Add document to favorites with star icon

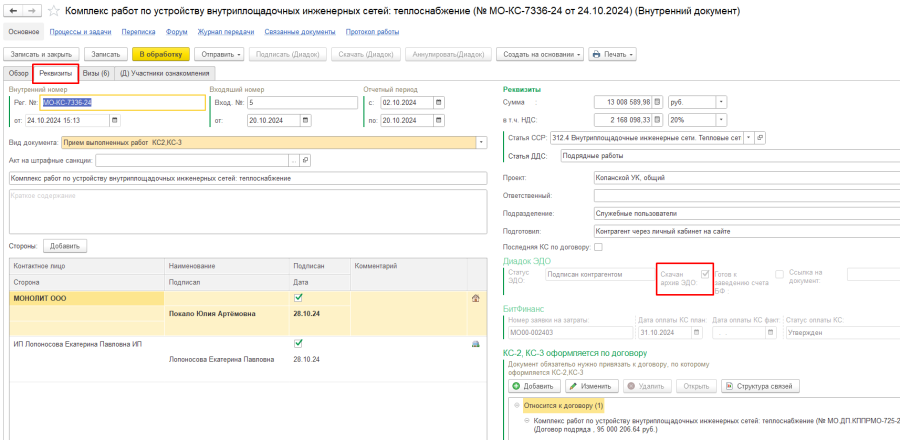click(x=52, y=11)
